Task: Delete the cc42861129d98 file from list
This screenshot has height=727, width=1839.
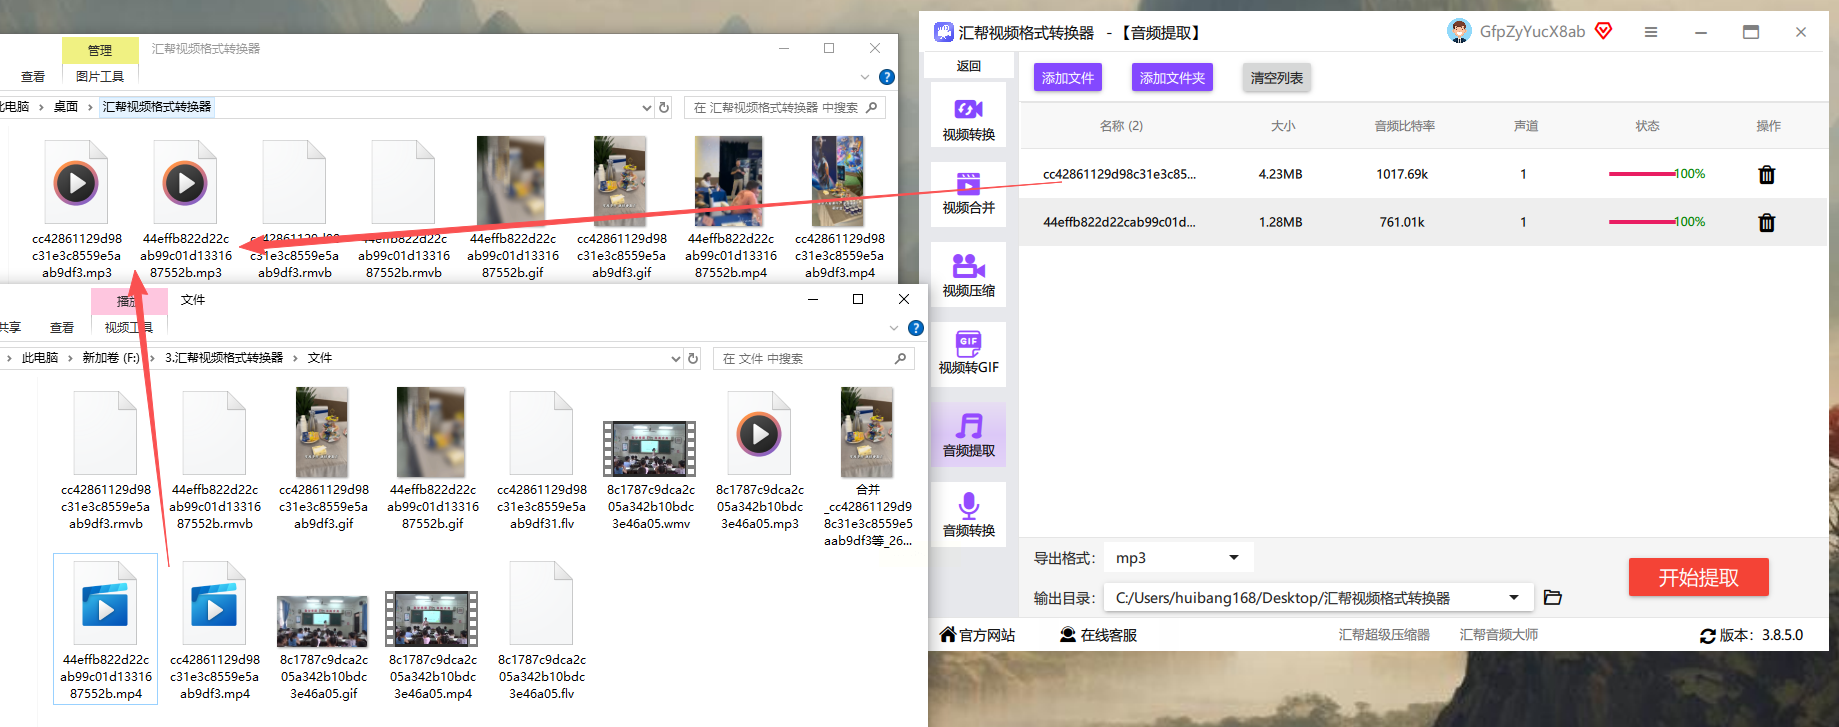Action: coord(1766,175)
